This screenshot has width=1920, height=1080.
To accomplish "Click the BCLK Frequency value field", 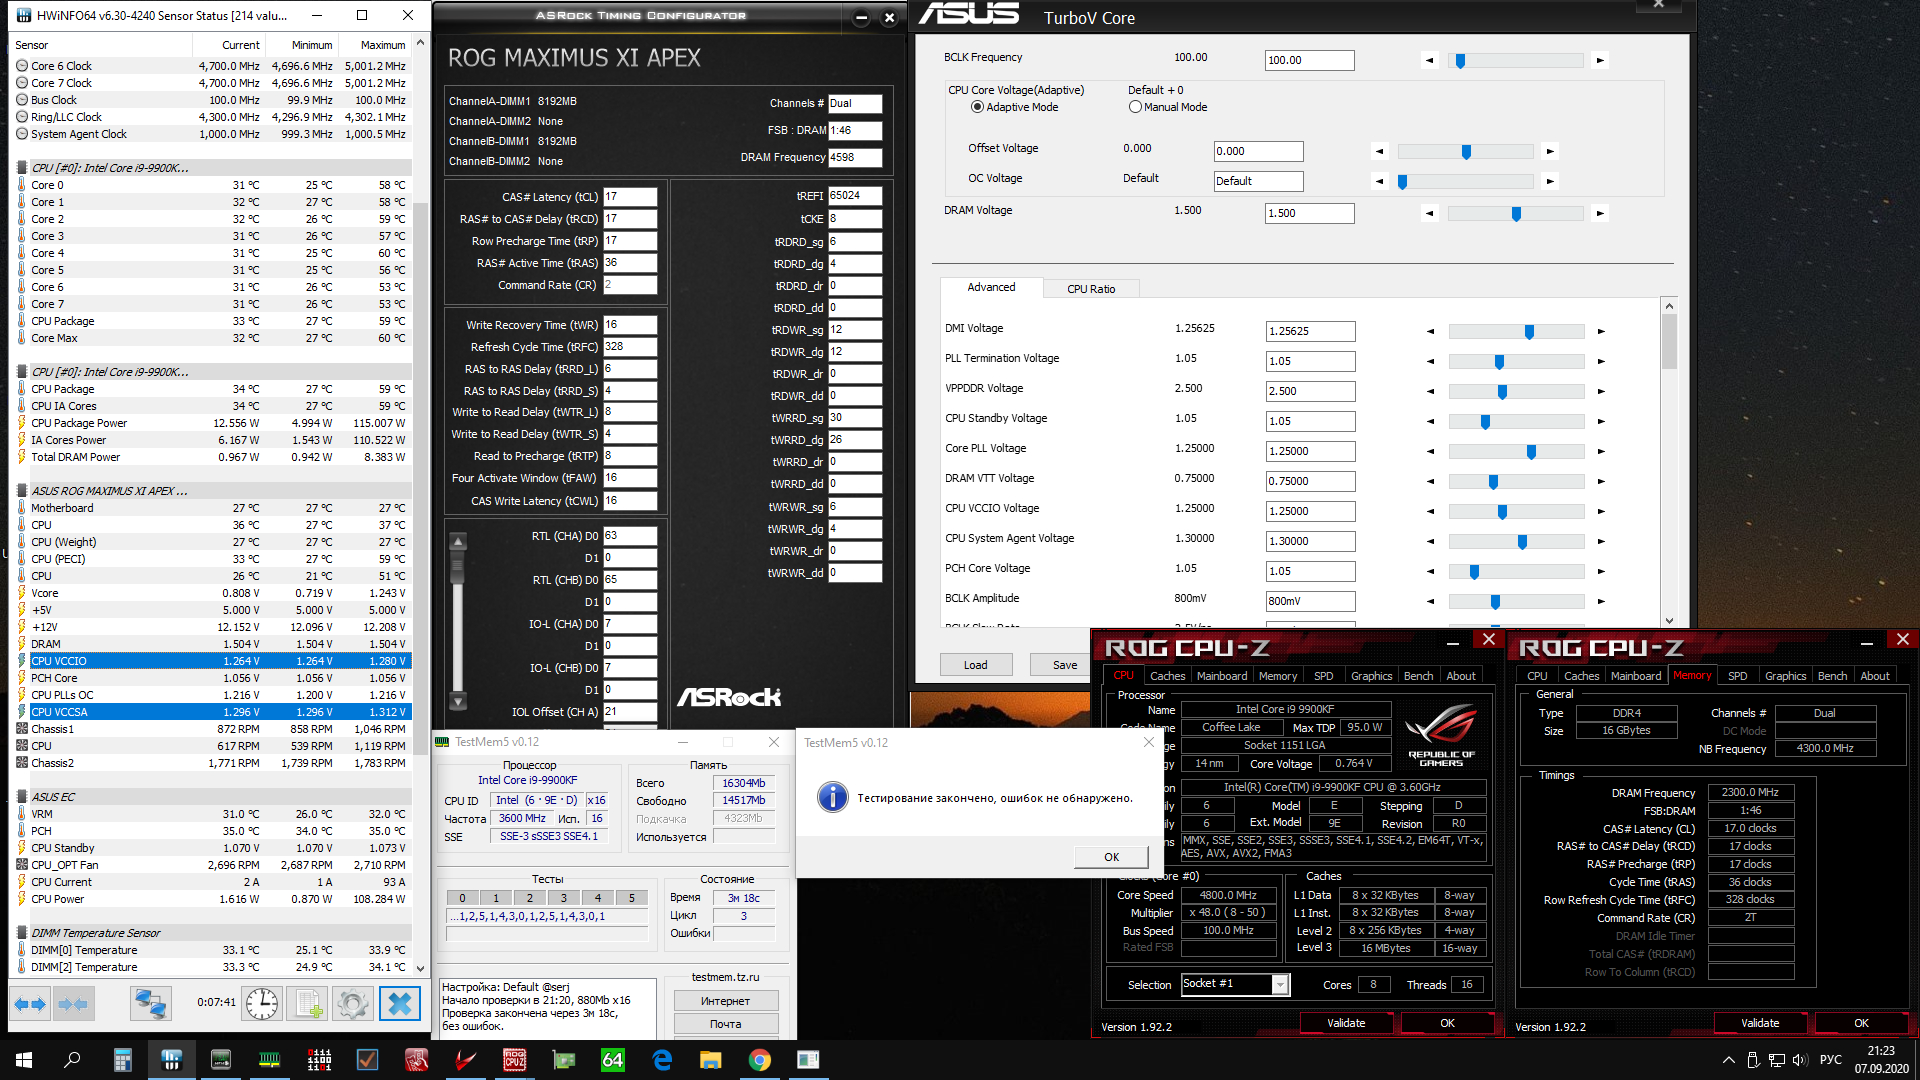I will pyautogui.click(x=1308, y=60).
